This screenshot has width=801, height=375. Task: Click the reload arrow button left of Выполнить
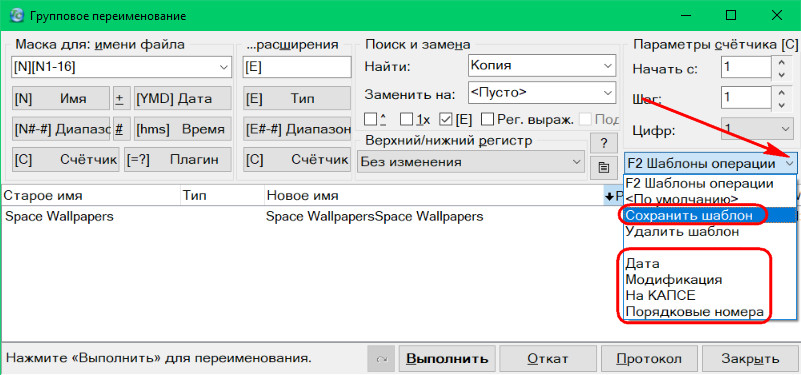tap(381, 358)
